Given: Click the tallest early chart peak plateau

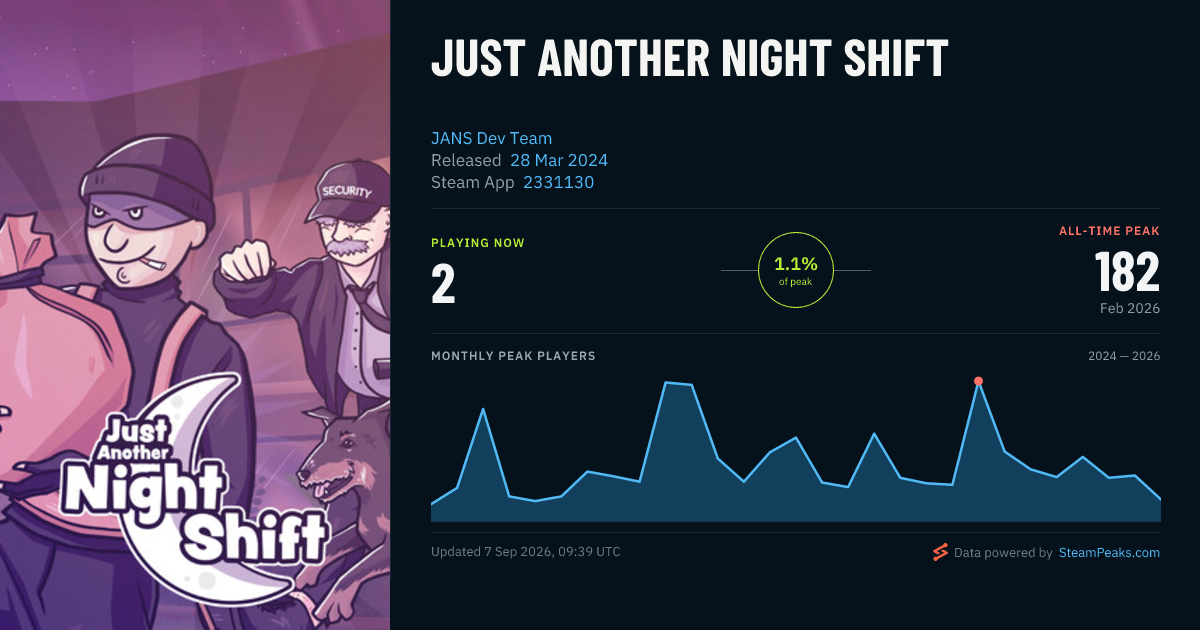Looking at the screenshot, I should point(679,383).
